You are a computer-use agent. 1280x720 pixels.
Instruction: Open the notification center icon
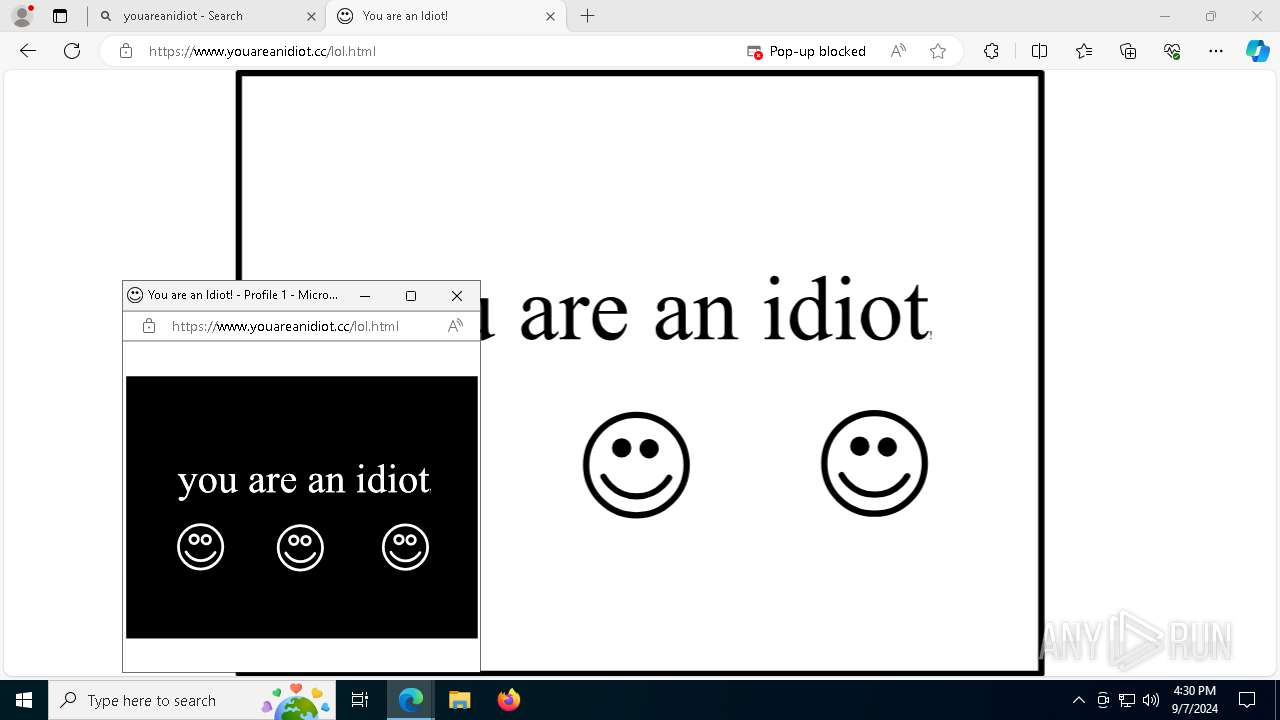[x=1247, y=700]
